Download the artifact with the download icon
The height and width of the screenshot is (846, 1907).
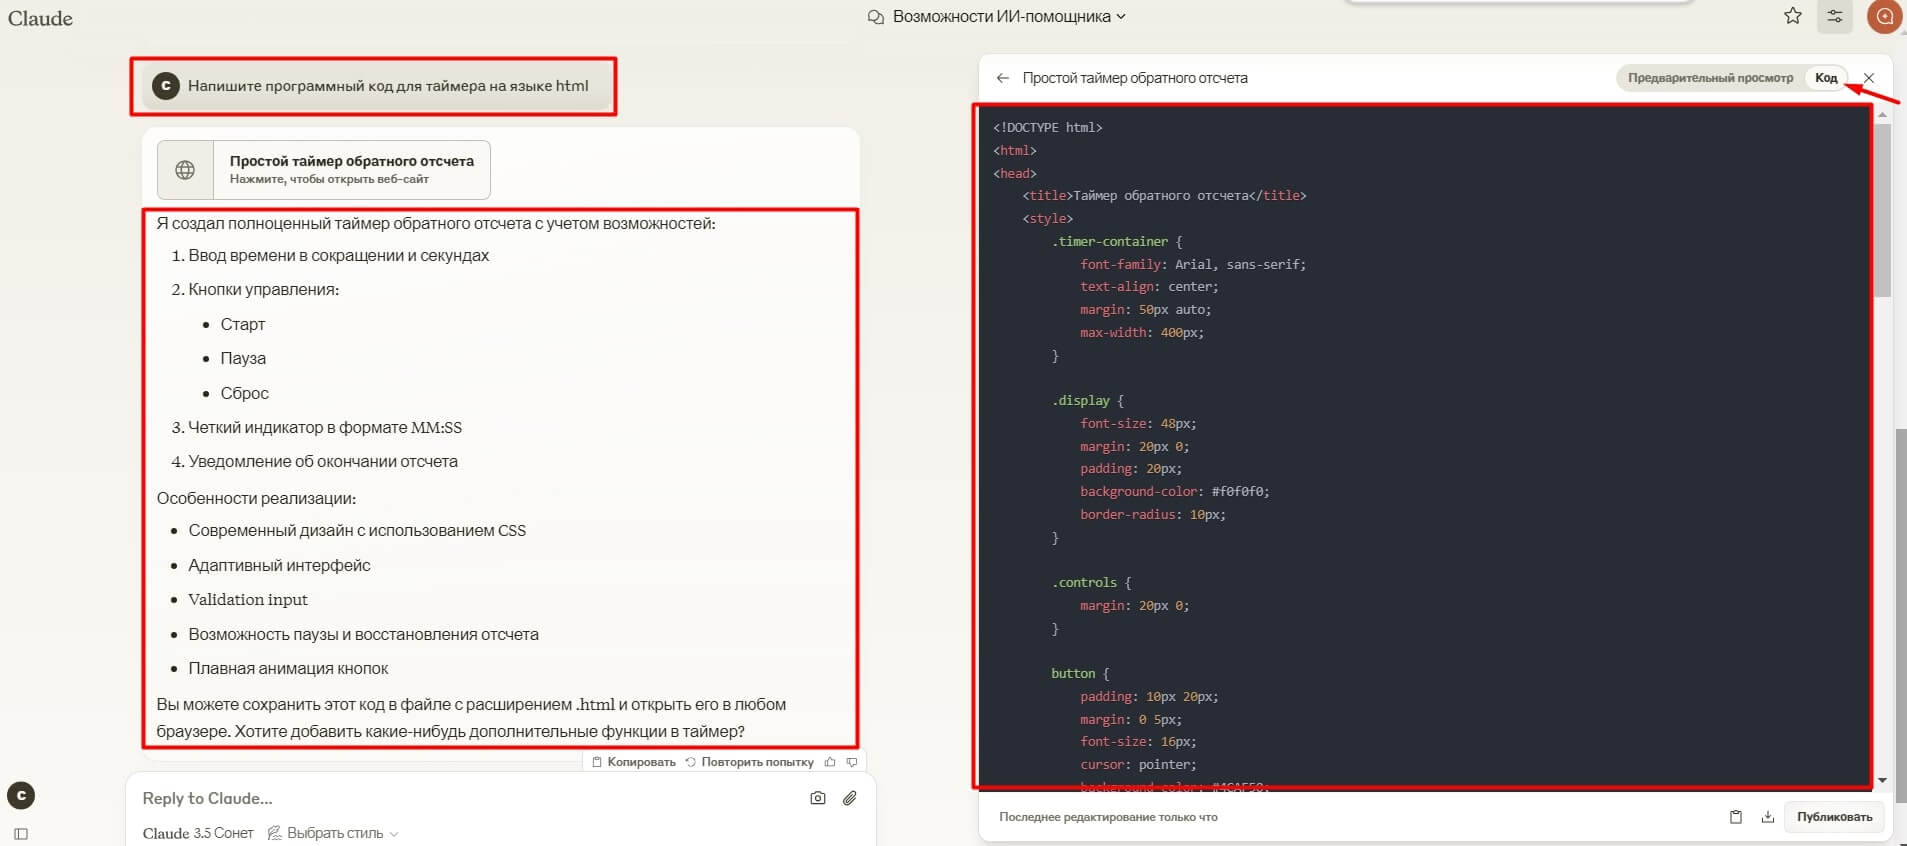[x=1768, y=817]
